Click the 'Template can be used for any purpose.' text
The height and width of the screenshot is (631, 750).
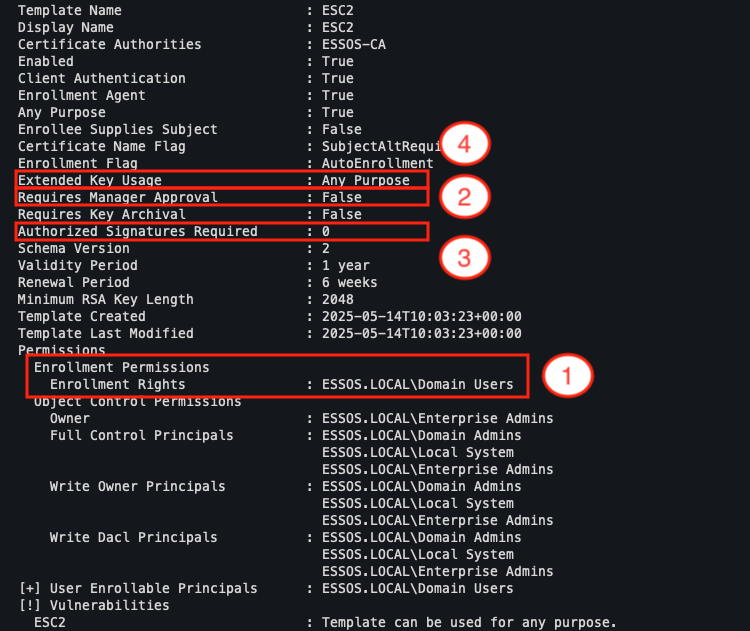pos(469,622)
